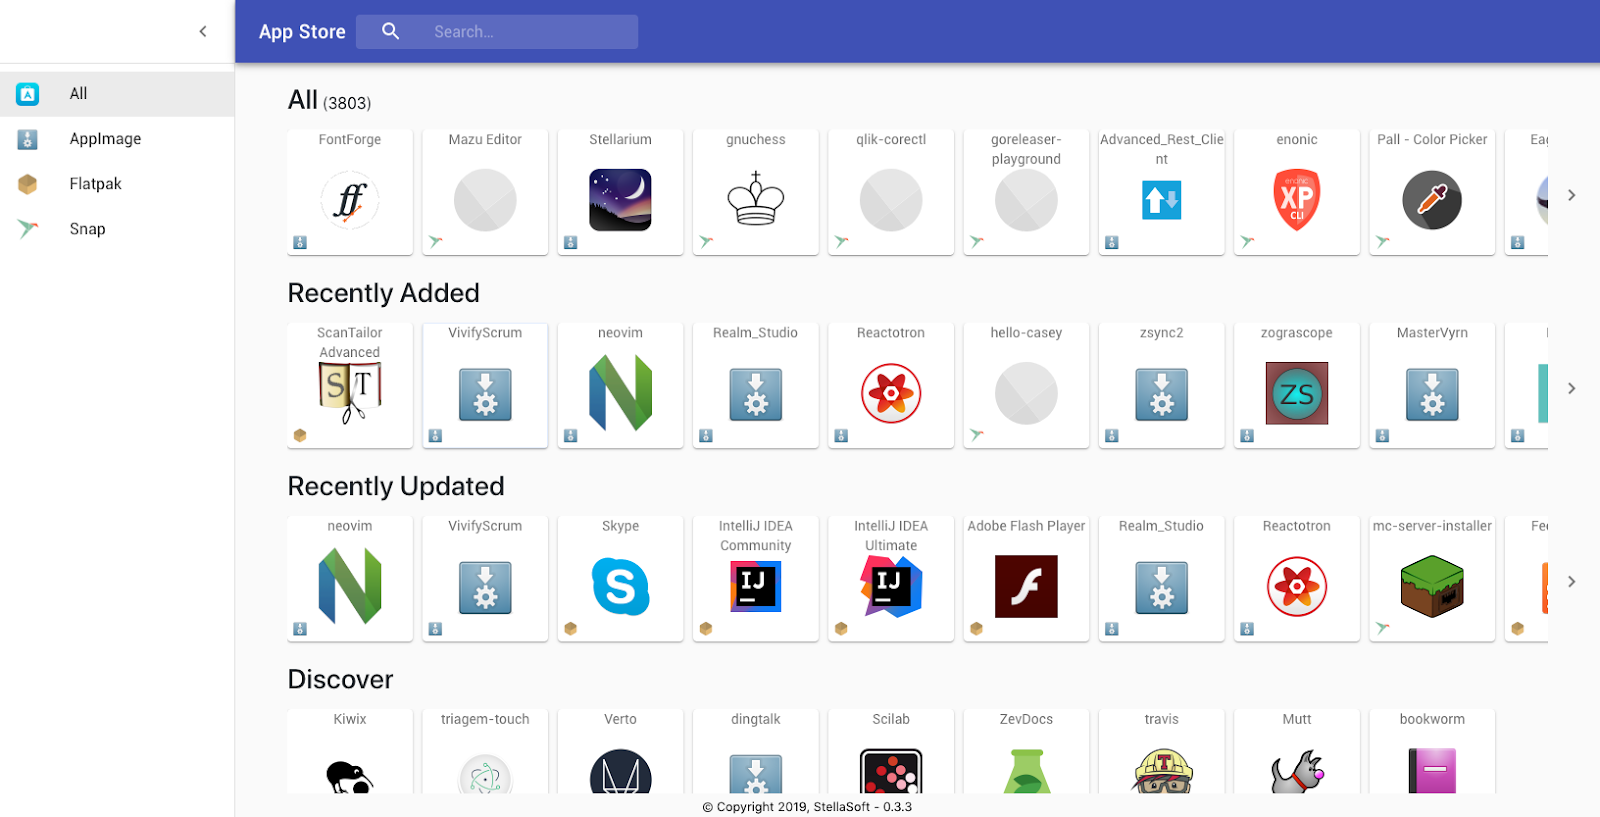The width and height of the screenshot is (1600, 817).
Task: Click the App Store title
Action: click(x=302, y=32)
